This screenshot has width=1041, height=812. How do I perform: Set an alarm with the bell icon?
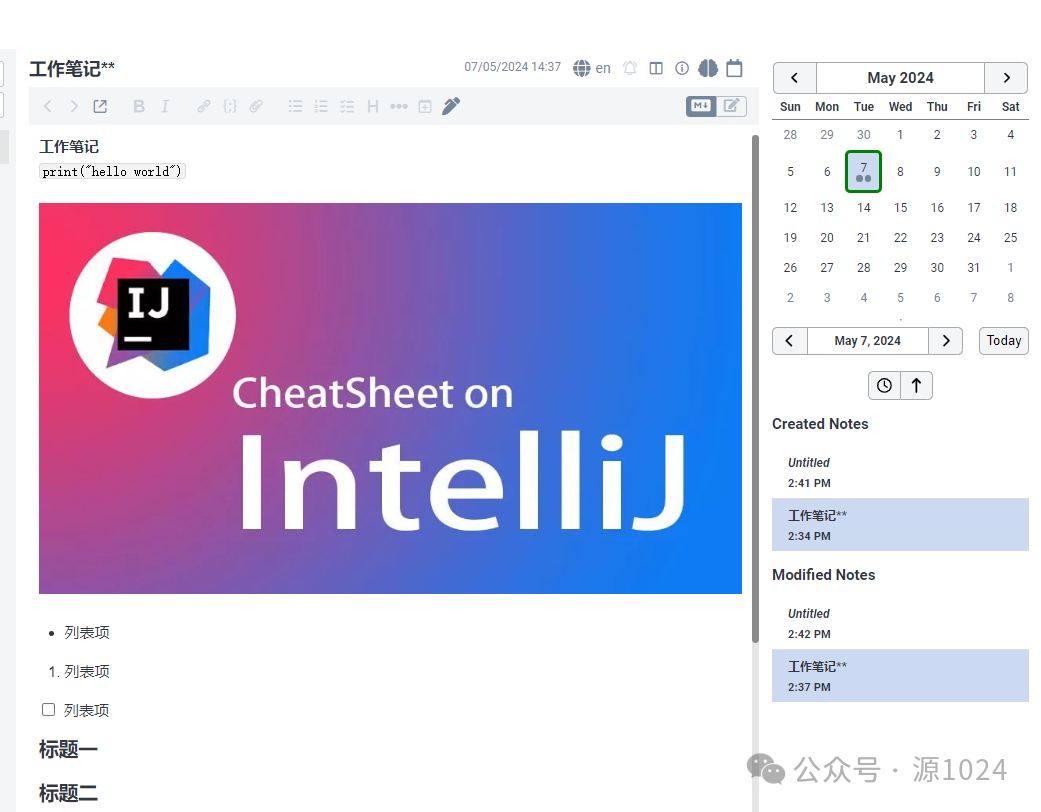pyautogui.click(x=630, y=68)
